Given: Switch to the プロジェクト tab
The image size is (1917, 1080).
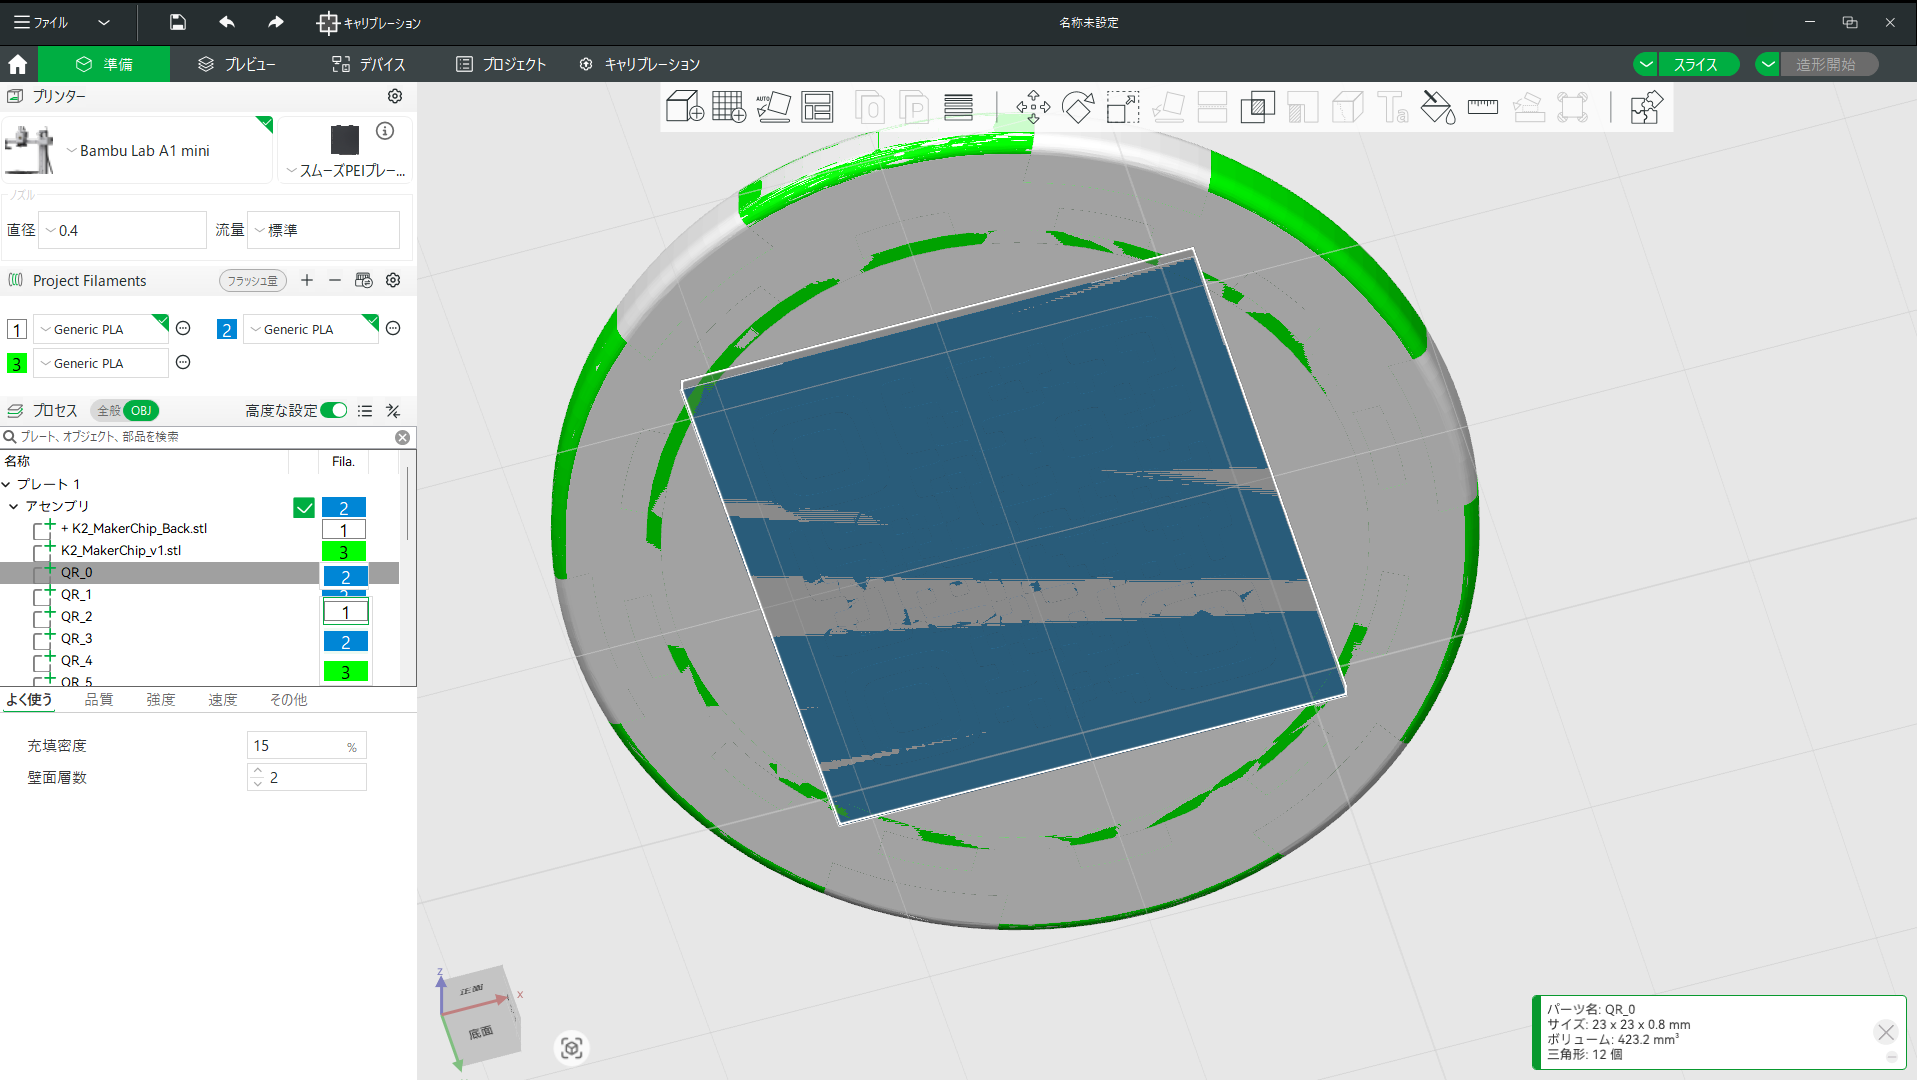Looking at the screenshot, I should pyautogui.click(x=501, y=64).
